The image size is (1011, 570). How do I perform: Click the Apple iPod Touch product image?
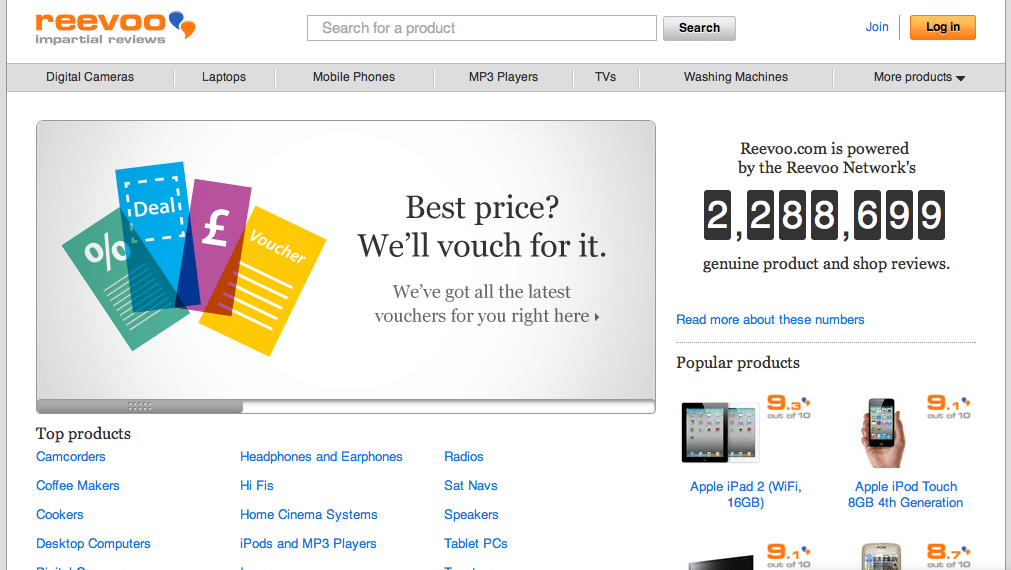tap(881, 432)
